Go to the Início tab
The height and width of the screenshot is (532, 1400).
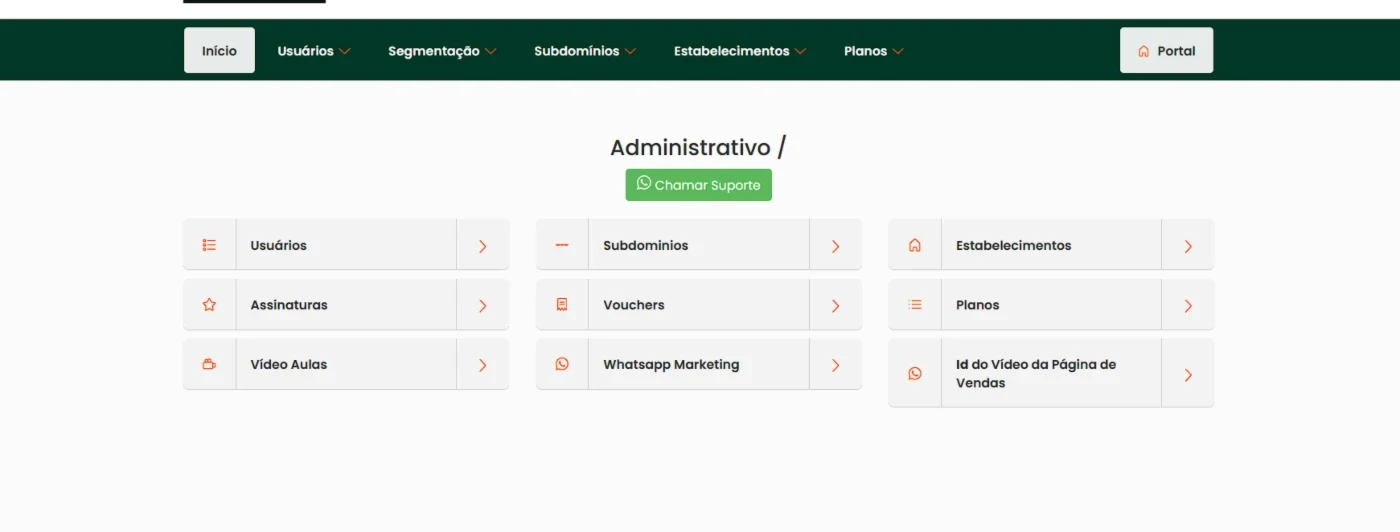coord(219,51)
